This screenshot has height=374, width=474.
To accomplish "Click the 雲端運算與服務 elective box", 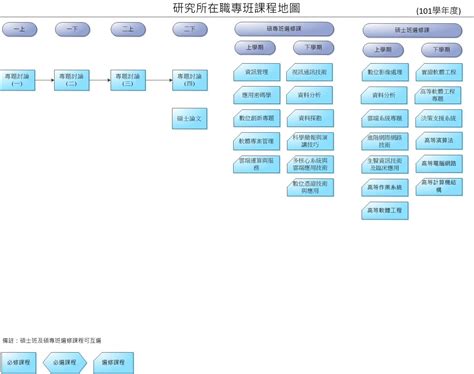I will pyautogui.click(x=257, y=164).
